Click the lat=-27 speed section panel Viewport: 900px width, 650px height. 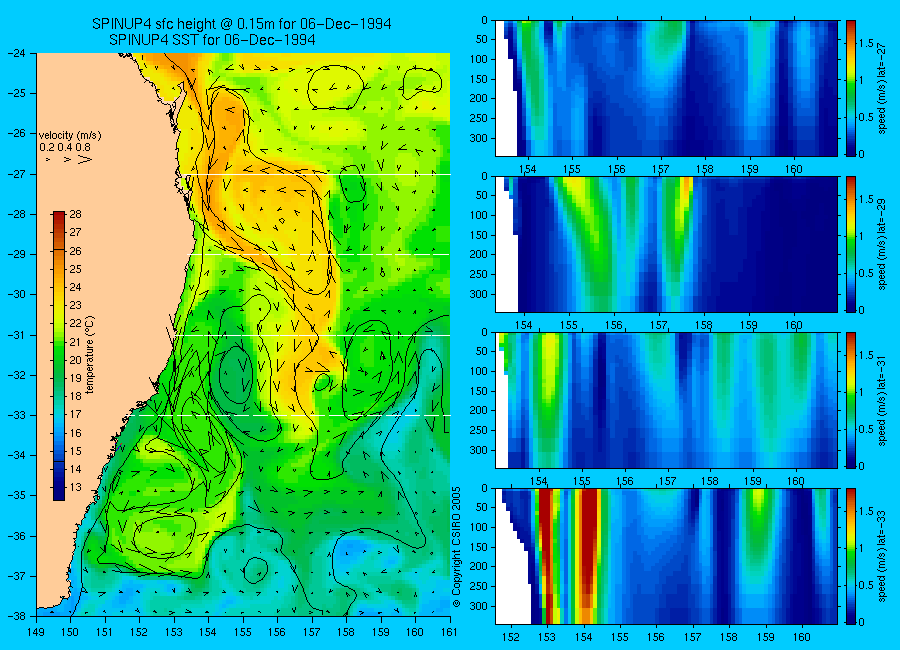click(667, 88)
